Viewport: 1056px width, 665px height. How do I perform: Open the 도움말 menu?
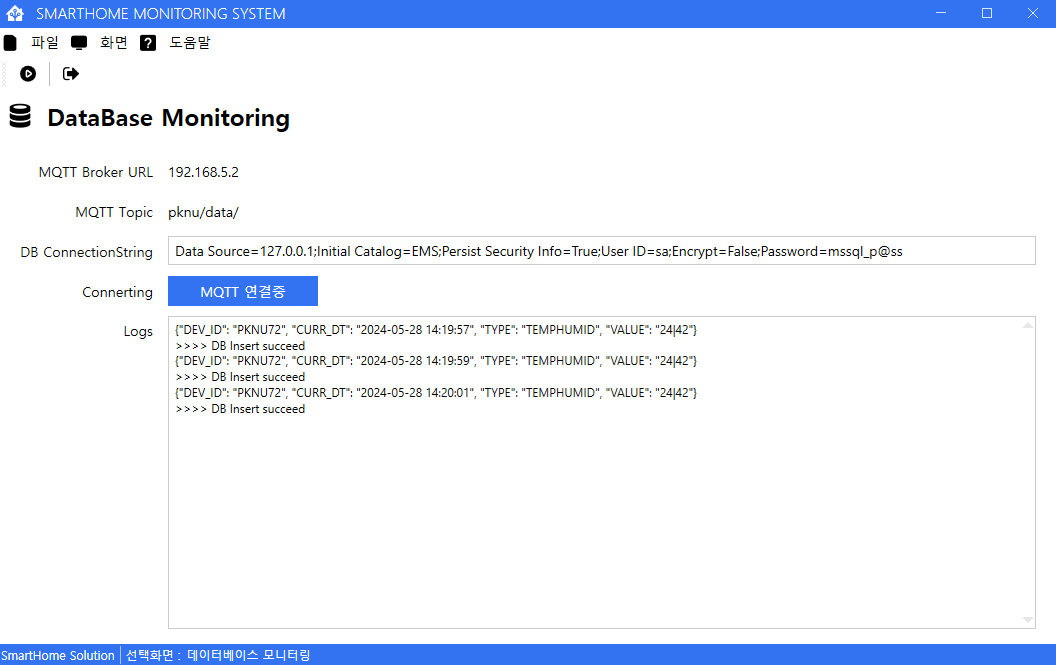pyautogui.click(x=189, y=42)
